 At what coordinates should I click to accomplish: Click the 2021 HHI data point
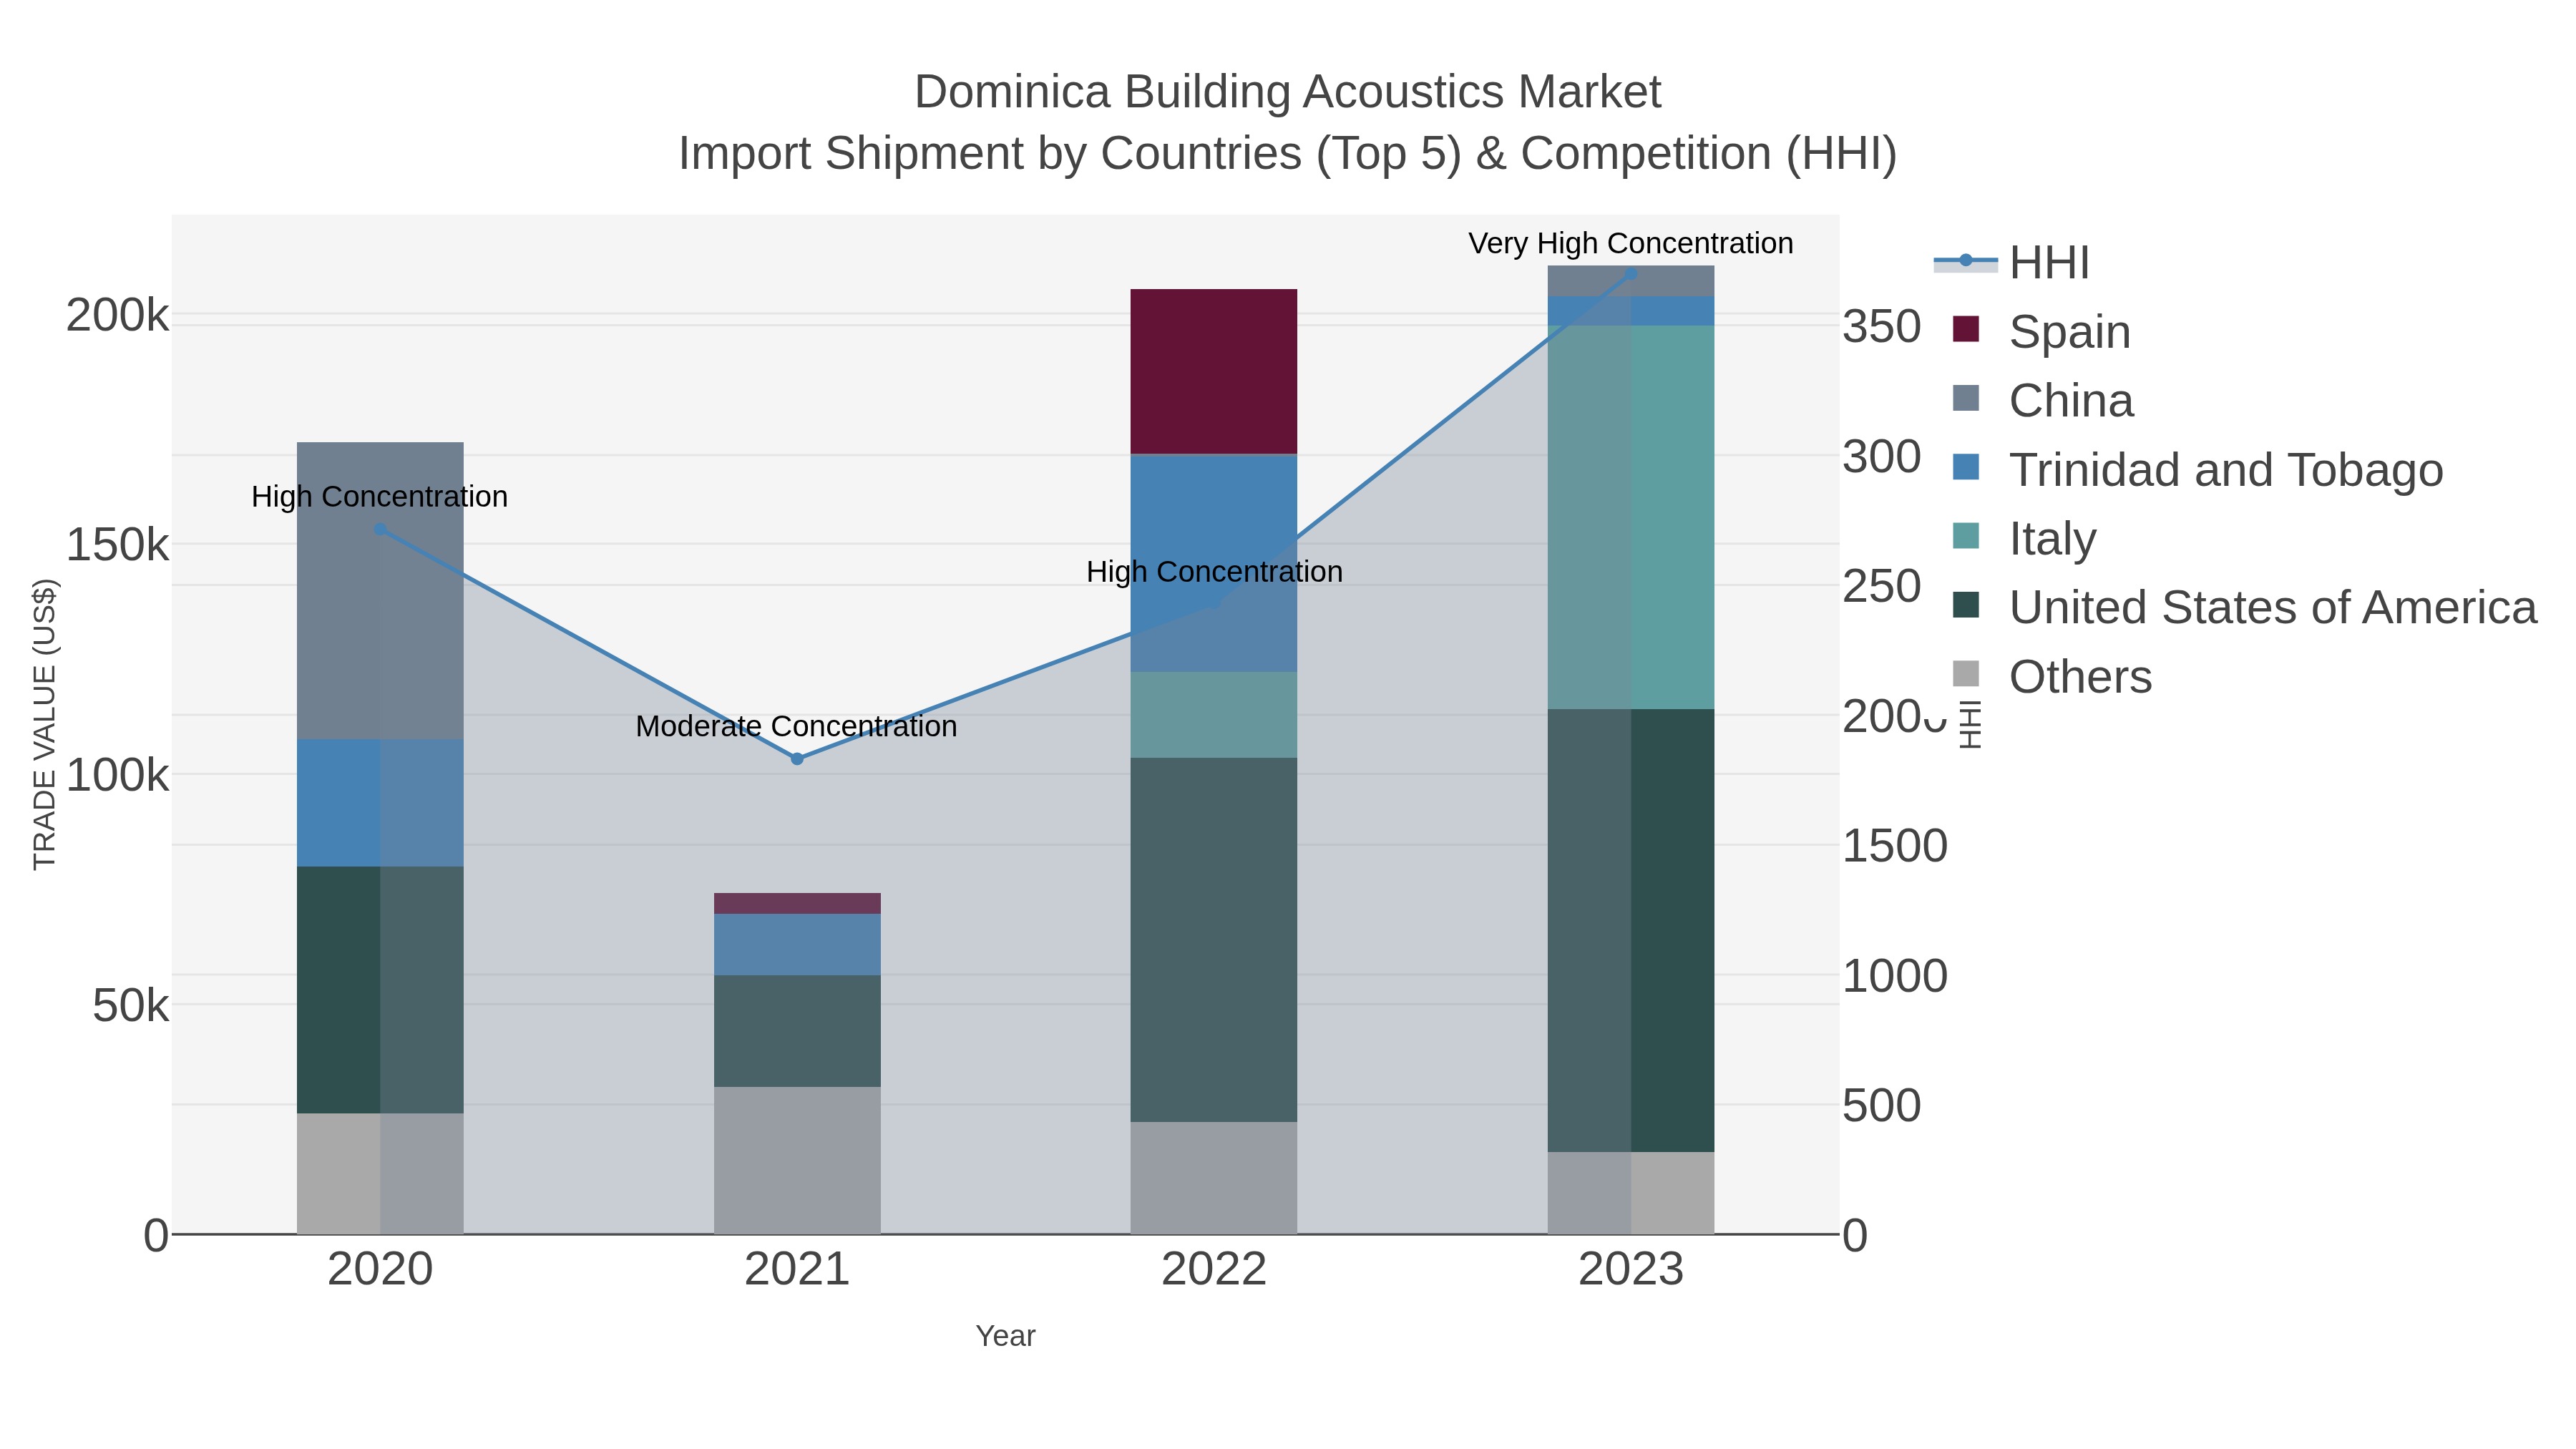tap(797, 759)
